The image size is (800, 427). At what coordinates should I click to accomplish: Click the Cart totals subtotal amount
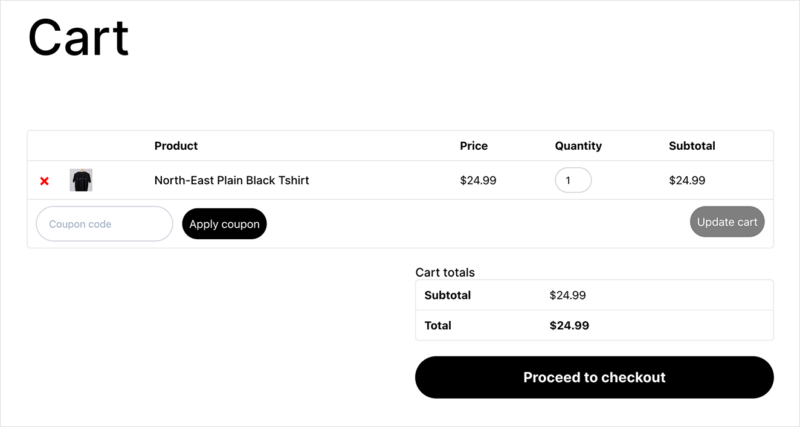coord(568,295)
